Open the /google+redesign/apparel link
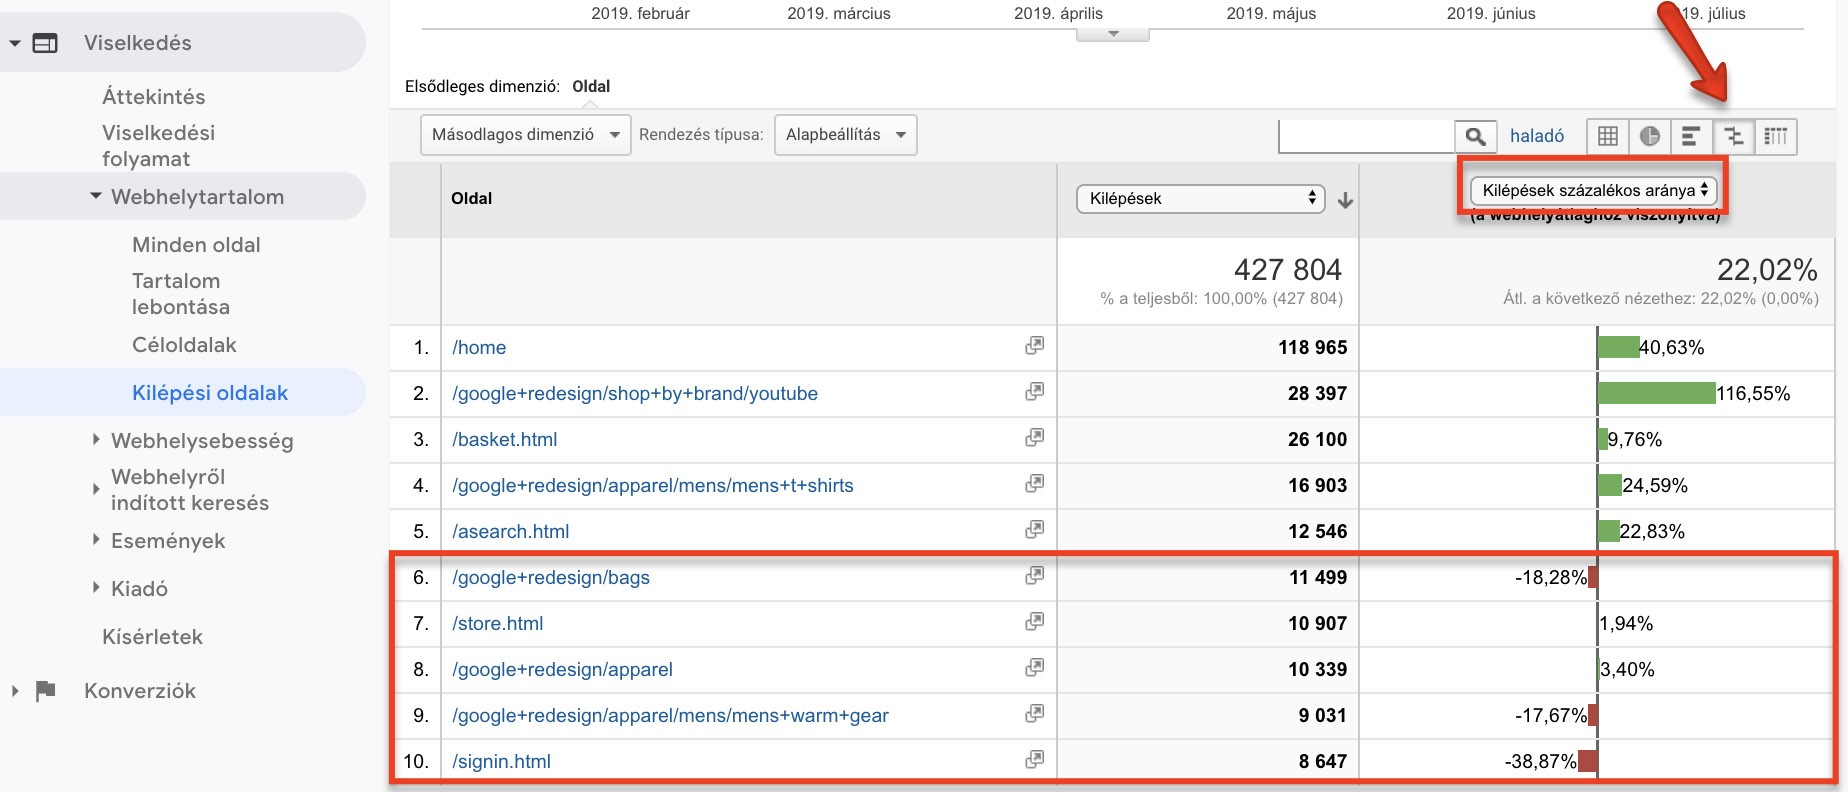This screenshot has width=1848, height=792. tap(563, 669)
